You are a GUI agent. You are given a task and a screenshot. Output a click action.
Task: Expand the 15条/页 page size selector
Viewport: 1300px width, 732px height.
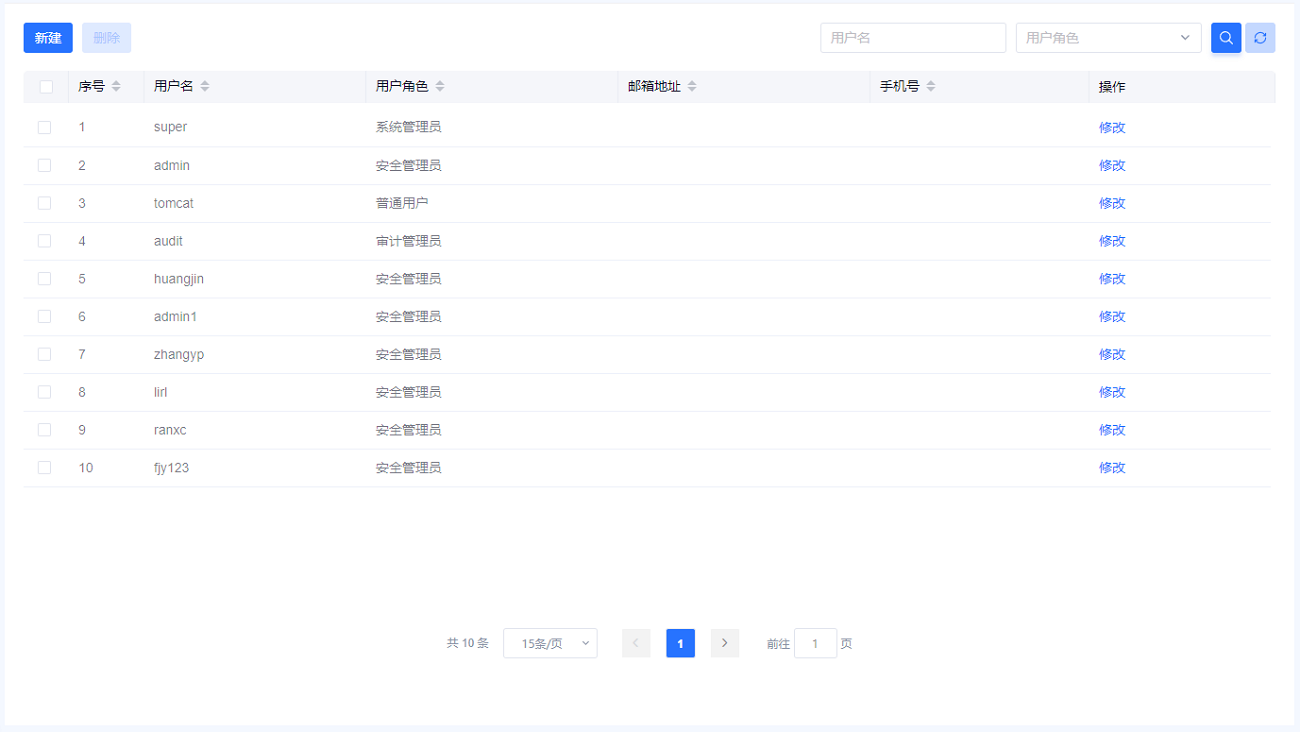(x=550, y=643)
